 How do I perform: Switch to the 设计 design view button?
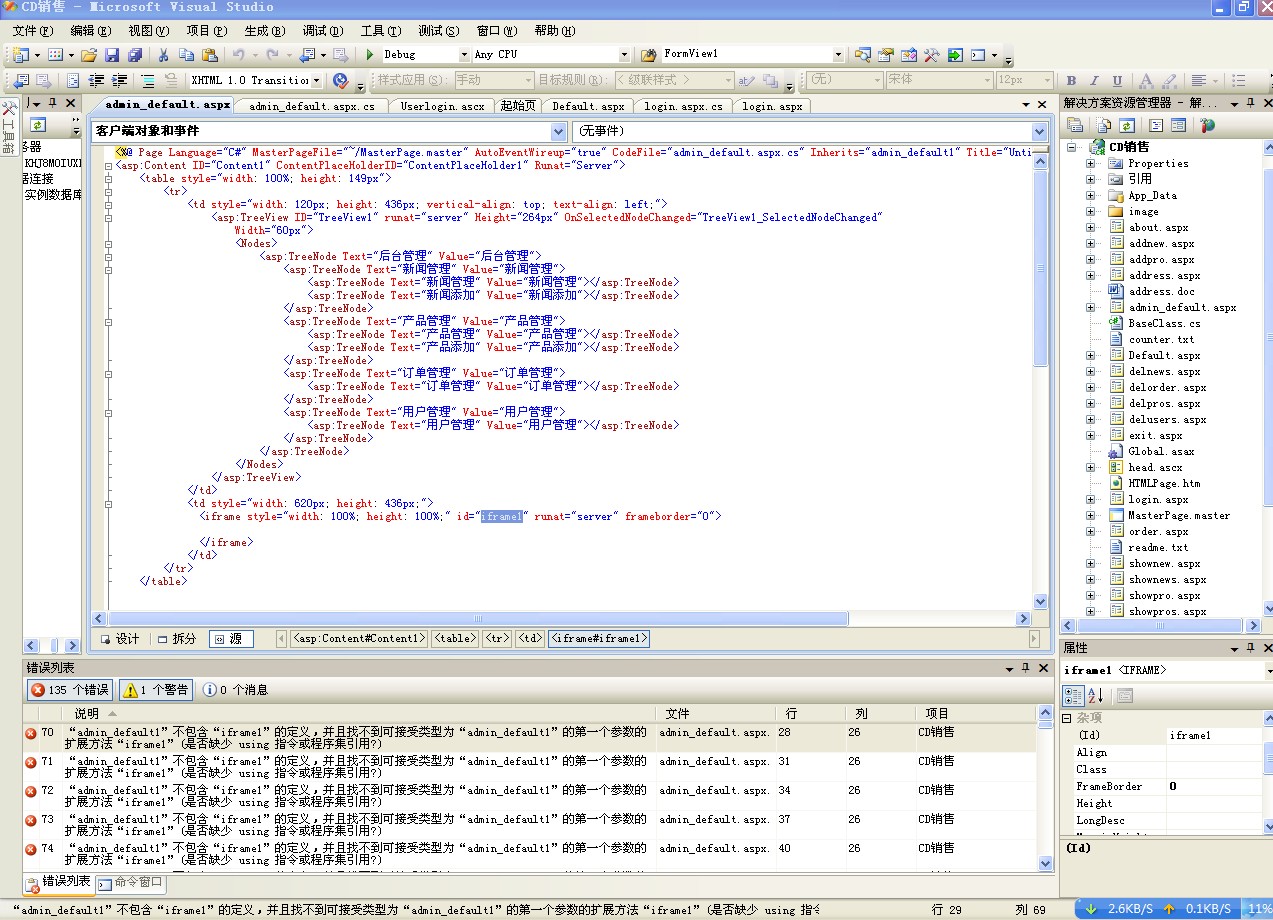click(x=119, y=638)
